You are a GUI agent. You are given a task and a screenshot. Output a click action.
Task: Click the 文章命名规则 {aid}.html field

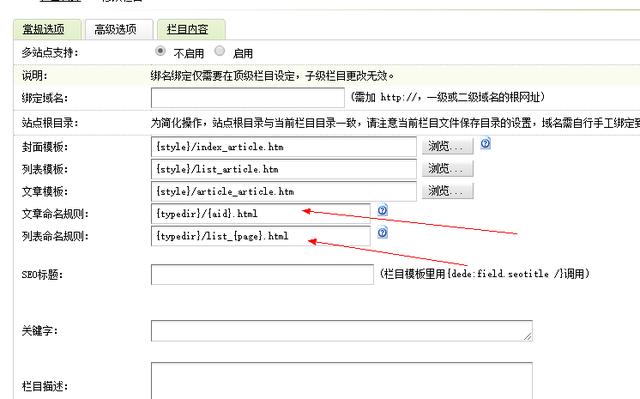[x=260, y=214]
